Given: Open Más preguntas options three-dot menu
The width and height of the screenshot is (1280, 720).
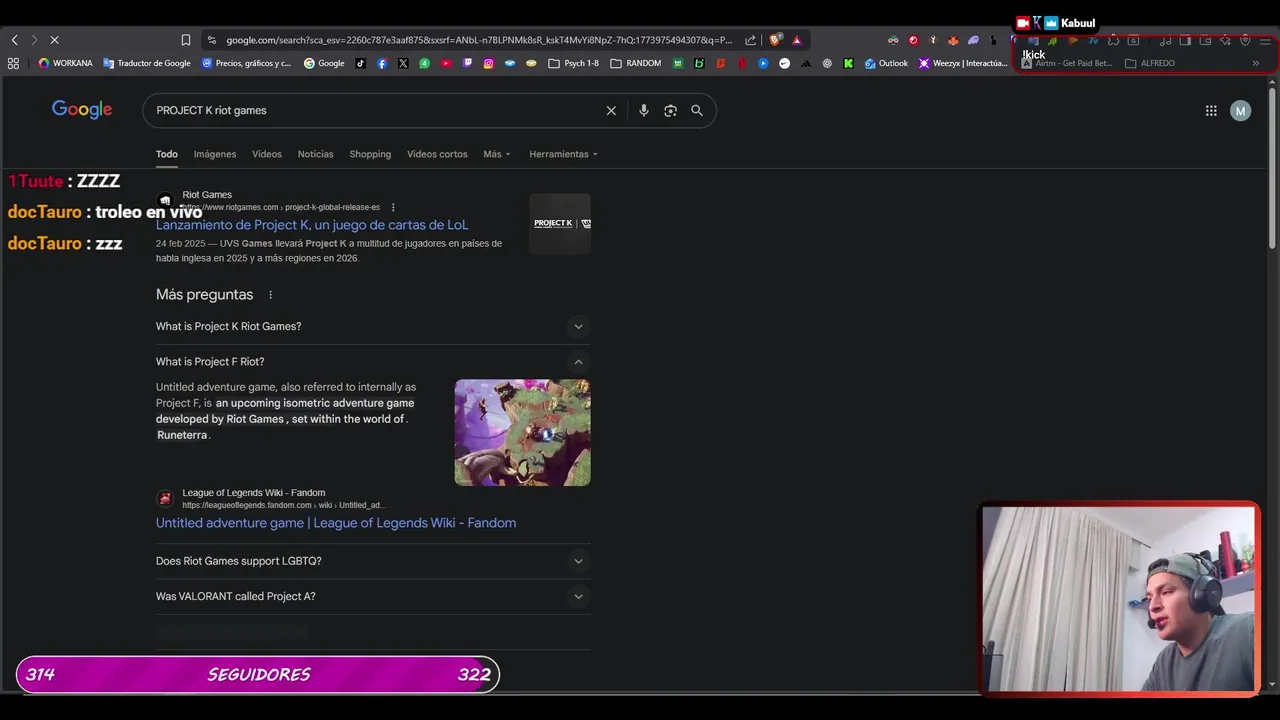Looking at the screenshot, I should 270,295.
